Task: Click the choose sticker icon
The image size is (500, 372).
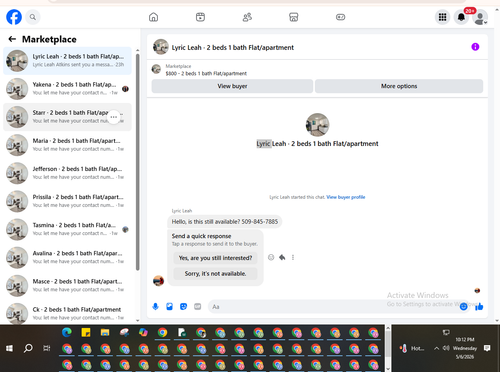Action: point(183,307)
